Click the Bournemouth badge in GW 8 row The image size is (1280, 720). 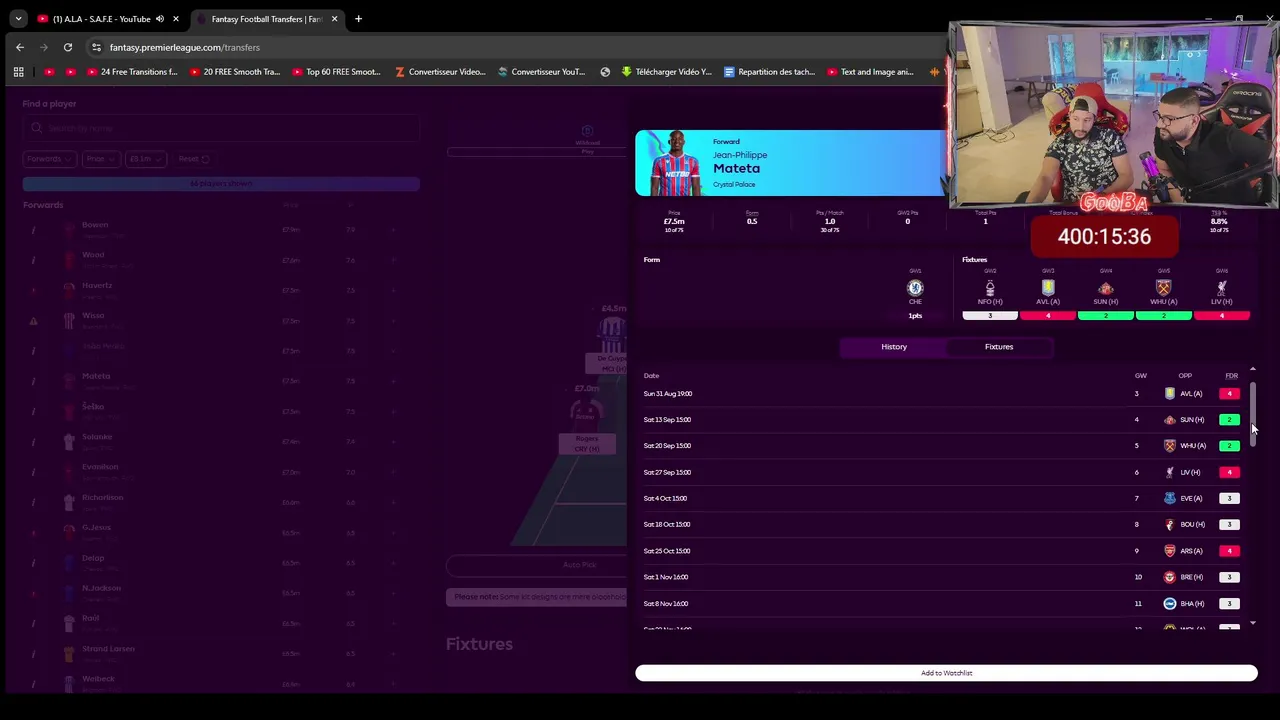[1170, 524]
